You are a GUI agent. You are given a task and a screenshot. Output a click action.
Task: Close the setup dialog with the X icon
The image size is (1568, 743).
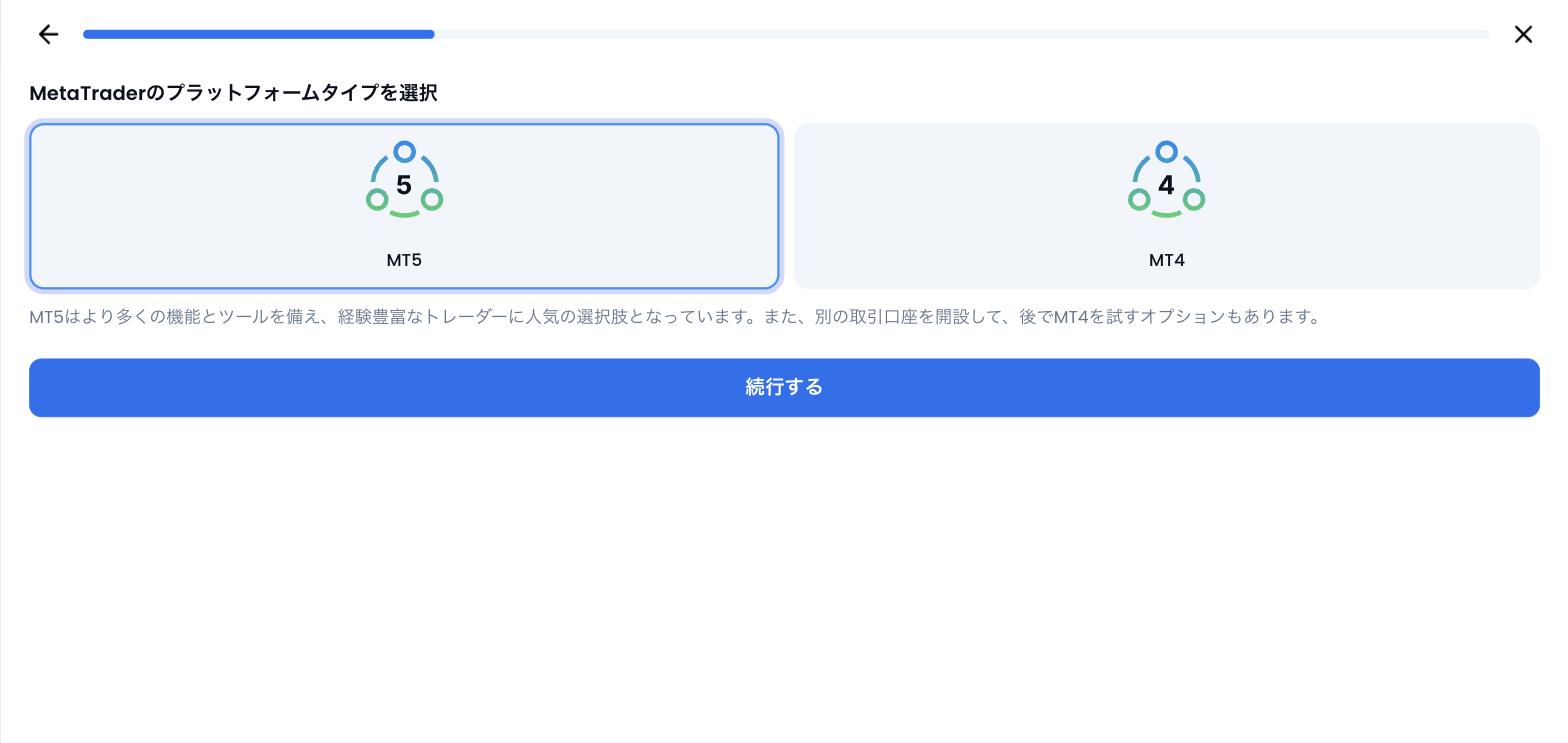1523,35
